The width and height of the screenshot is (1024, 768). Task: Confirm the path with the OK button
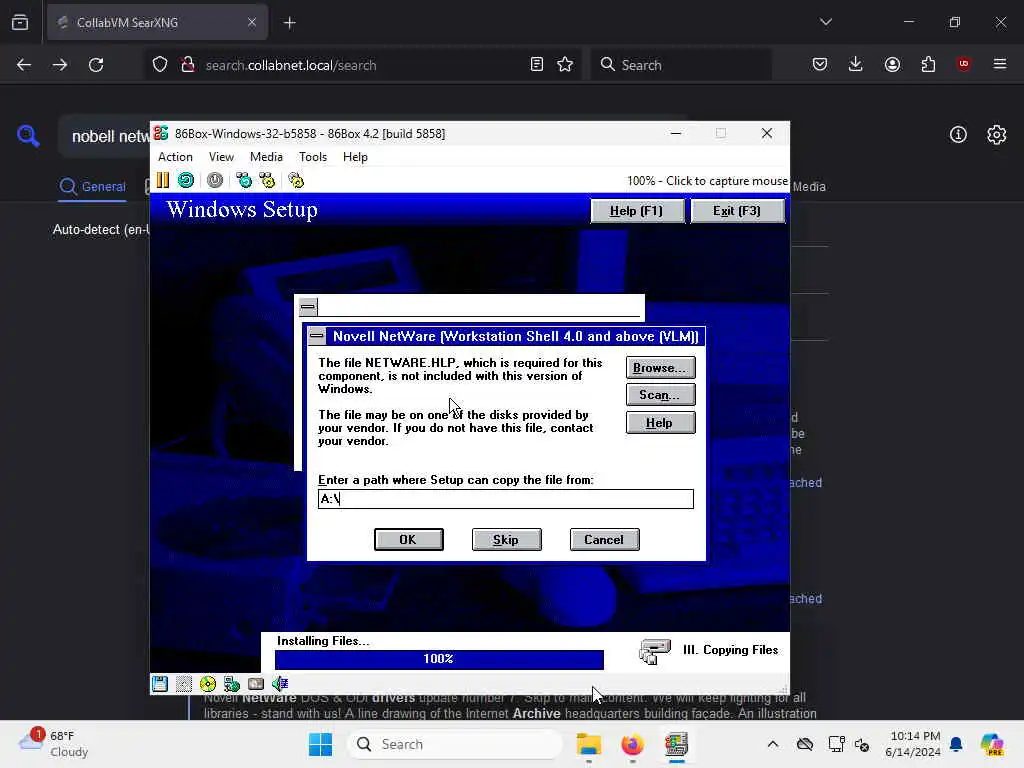point(408,539)
